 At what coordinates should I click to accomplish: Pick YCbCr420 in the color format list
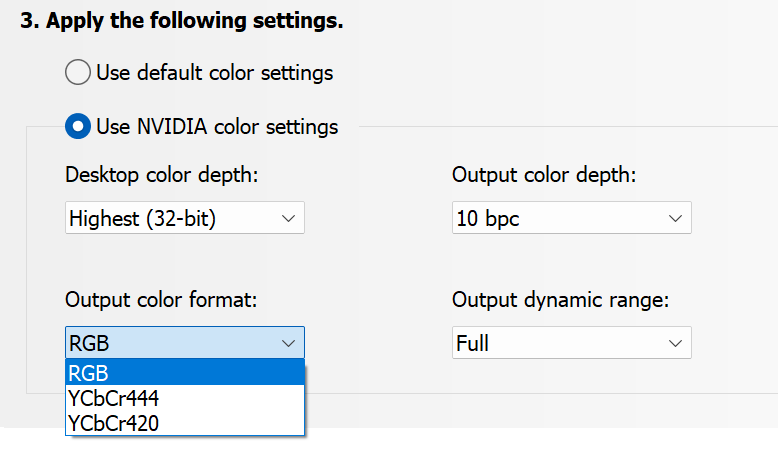click(x=184, y=423)
